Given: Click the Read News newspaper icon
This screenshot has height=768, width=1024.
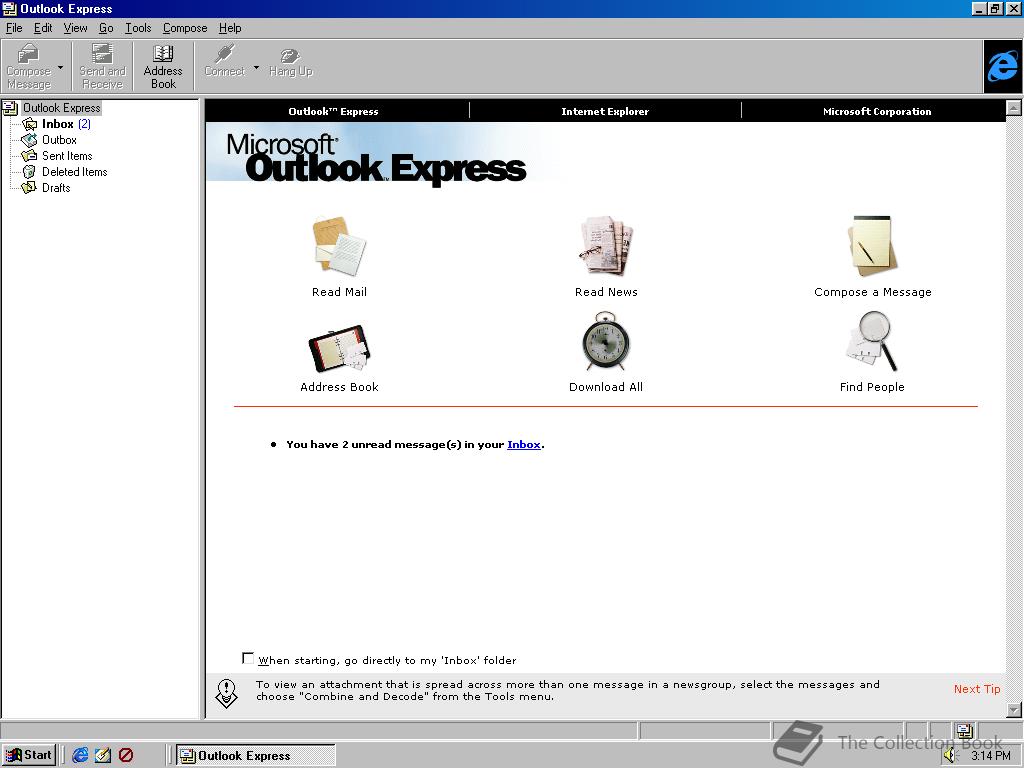Looking at the screenshot, I should (606, 246).
